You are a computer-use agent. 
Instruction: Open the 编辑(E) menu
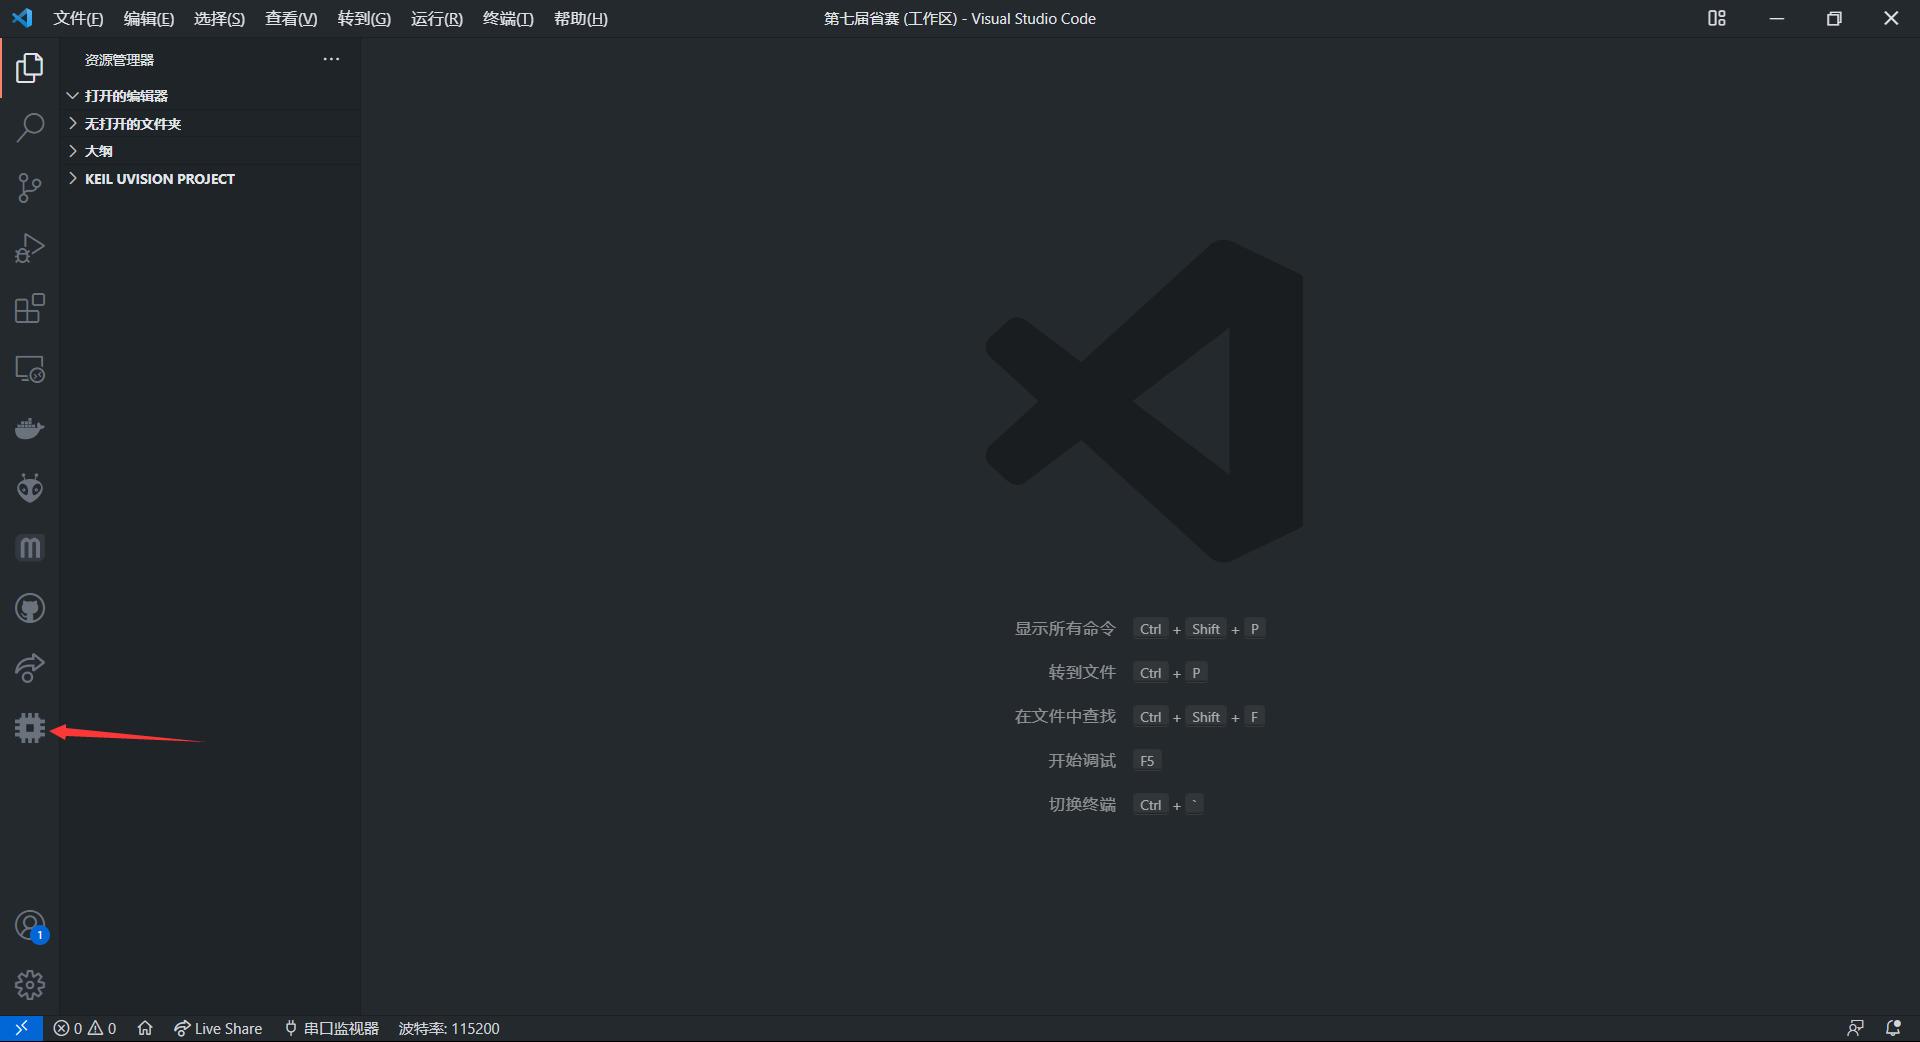click(149, 19)
